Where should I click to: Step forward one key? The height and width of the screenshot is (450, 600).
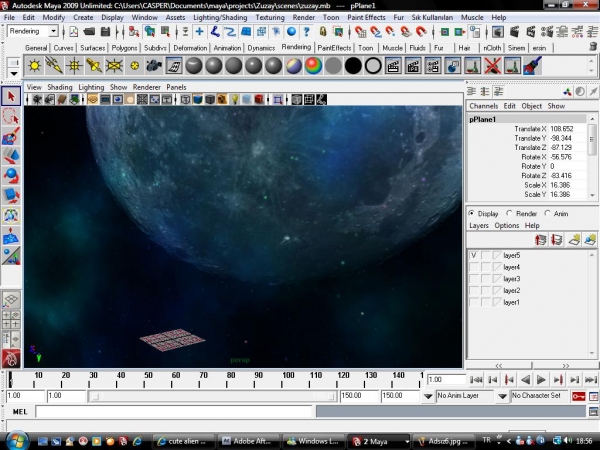click(558, 380)
